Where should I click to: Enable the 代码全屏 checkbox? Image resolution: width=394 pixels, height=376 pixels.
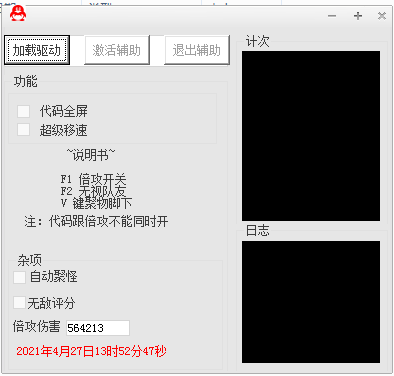[23, 111]
